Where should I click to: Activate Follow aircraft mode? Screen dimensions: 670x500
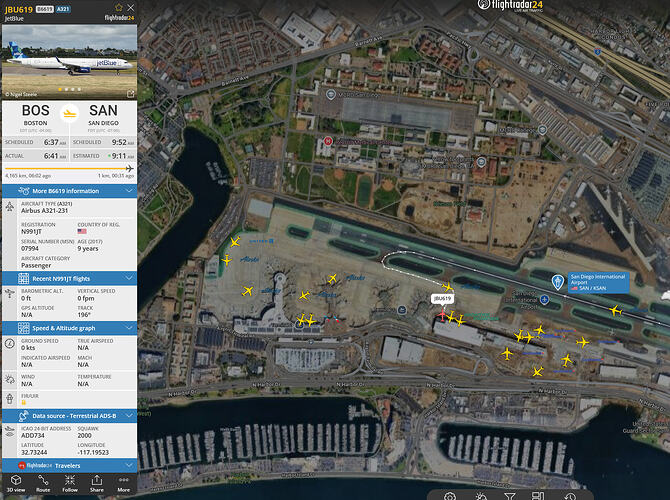pos(70,483)
